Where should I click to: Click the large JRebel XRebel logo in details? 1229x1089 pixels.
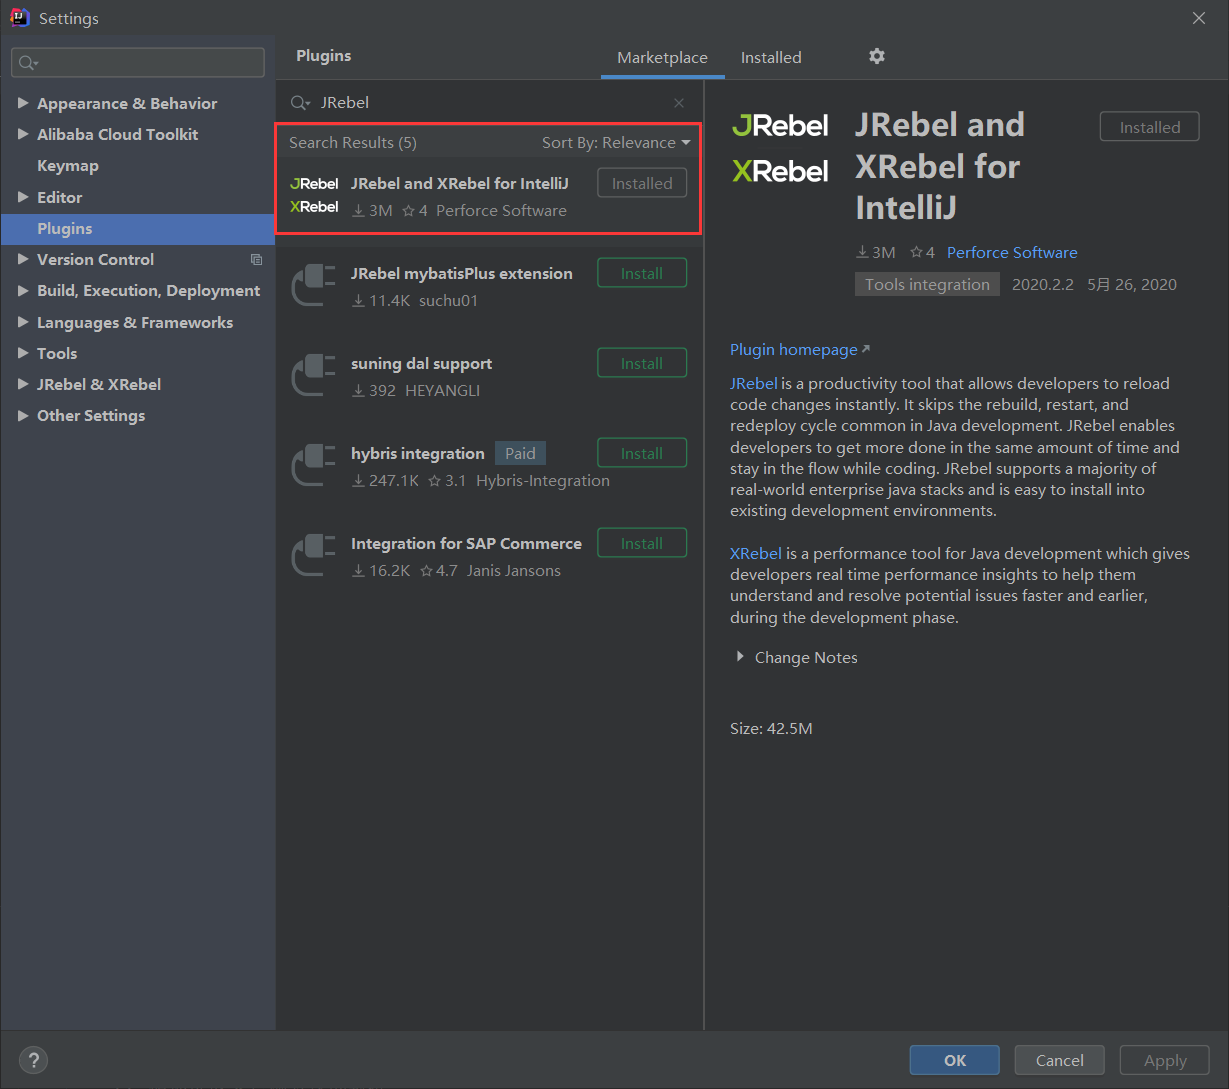pyautogui.click(x=780, y=148)
